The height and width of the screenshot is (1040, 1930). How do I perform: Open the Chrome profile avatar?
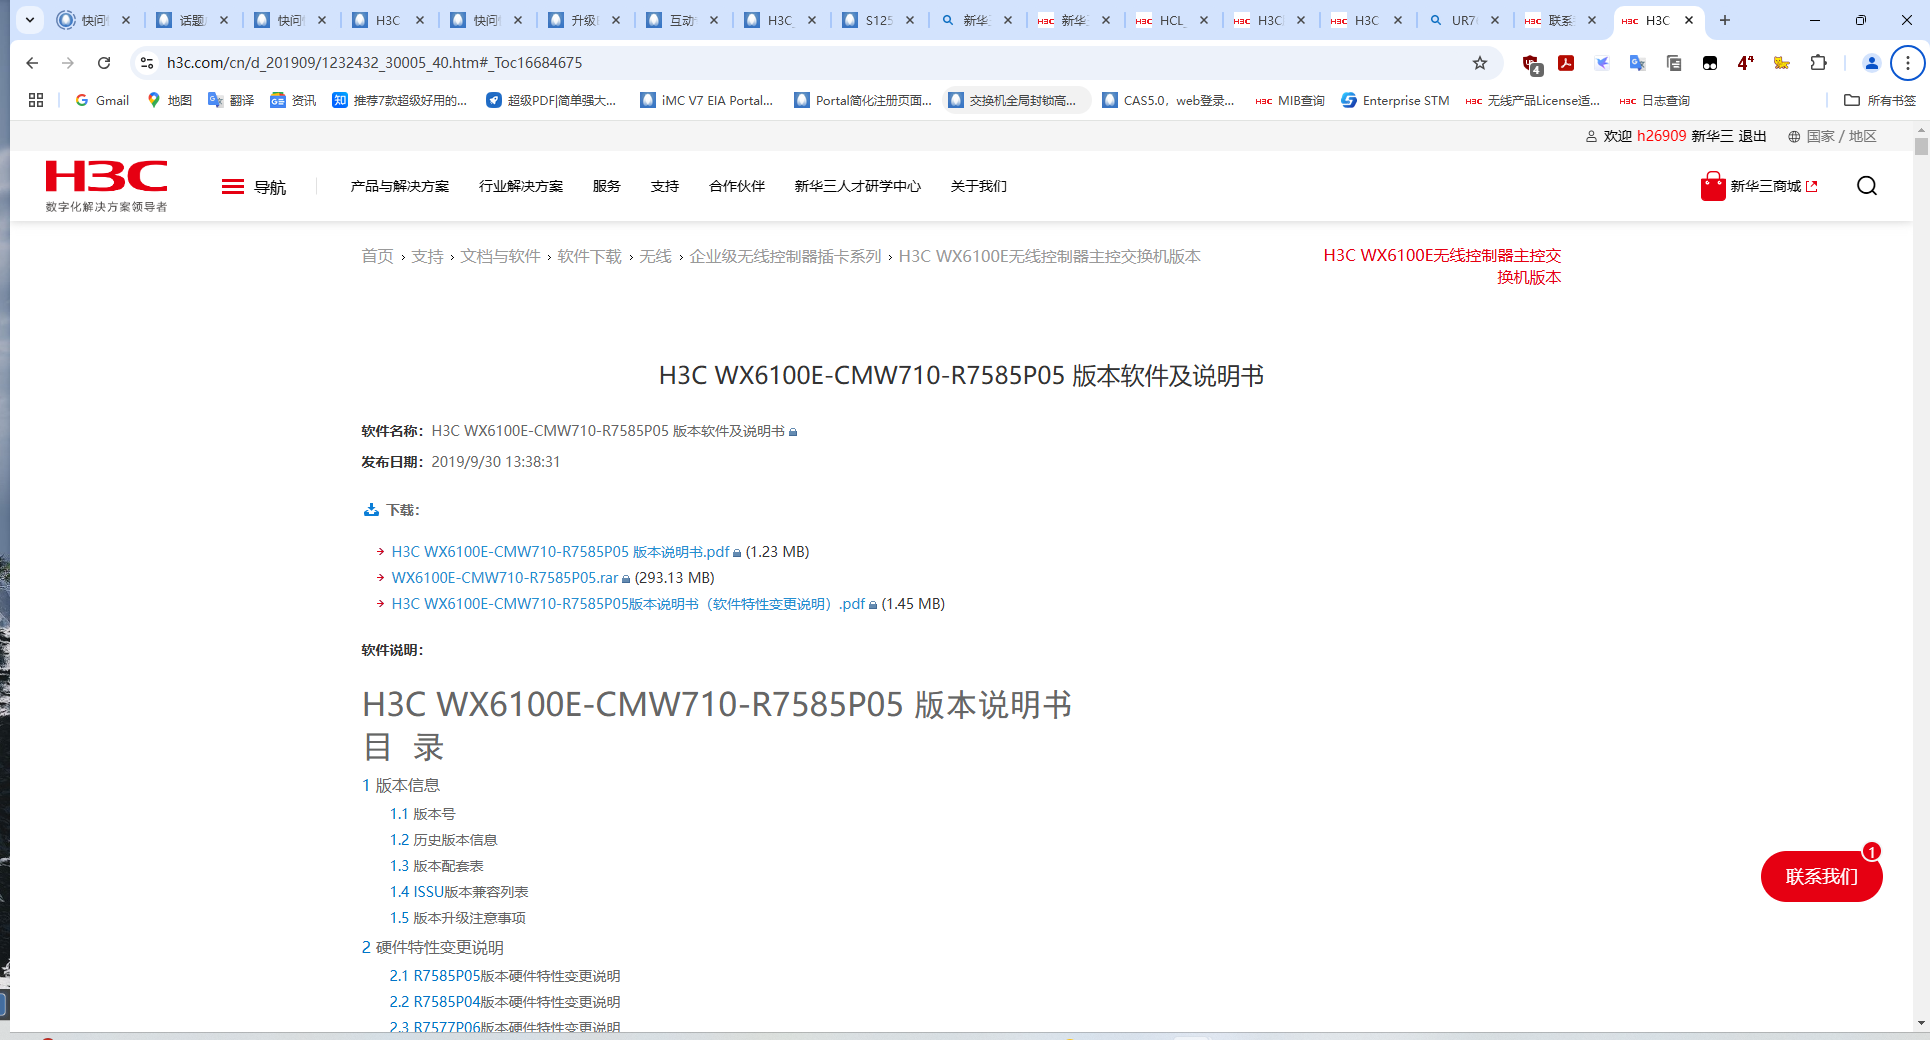1871,63
